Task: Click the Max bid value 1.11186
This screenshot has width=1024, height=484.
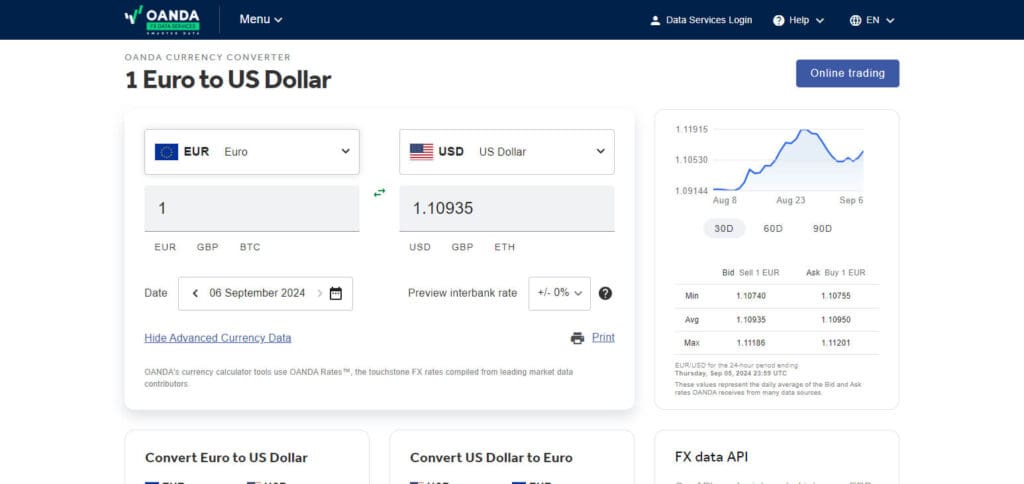Action: pos(751,343)
